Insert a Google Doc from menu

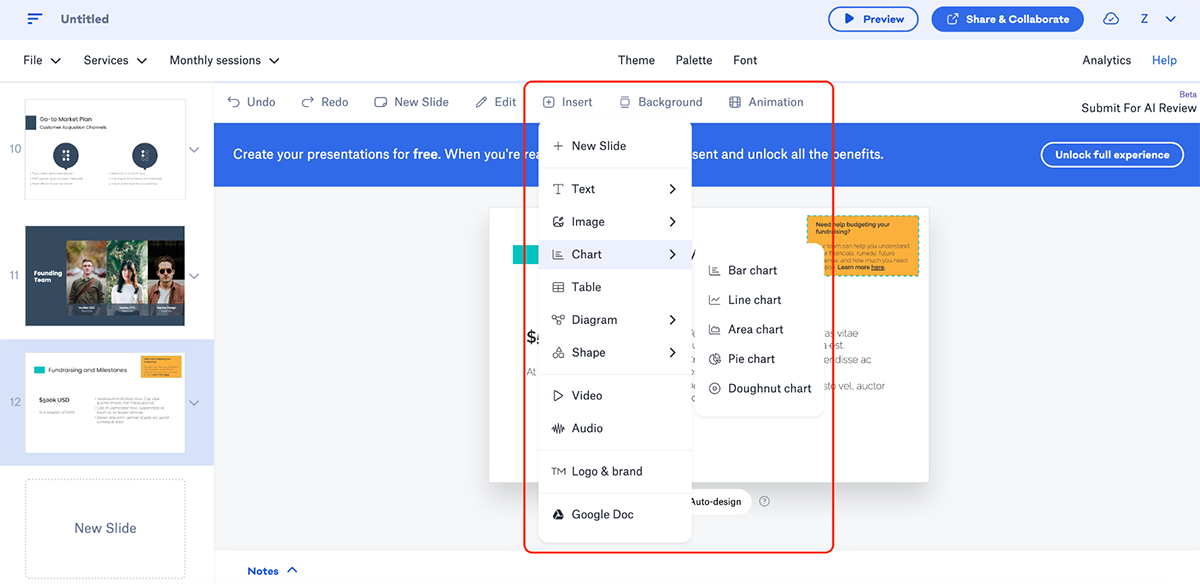pos(602,515)
